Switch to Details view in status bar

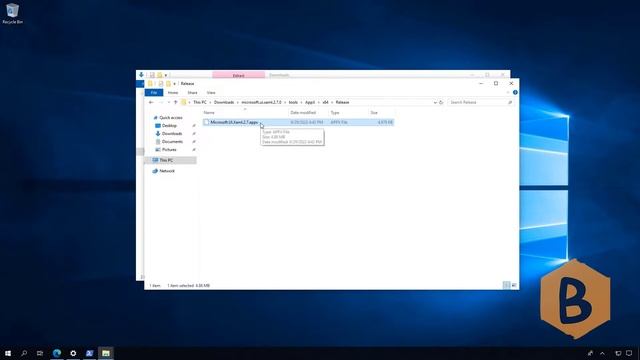tap(507, 285)
